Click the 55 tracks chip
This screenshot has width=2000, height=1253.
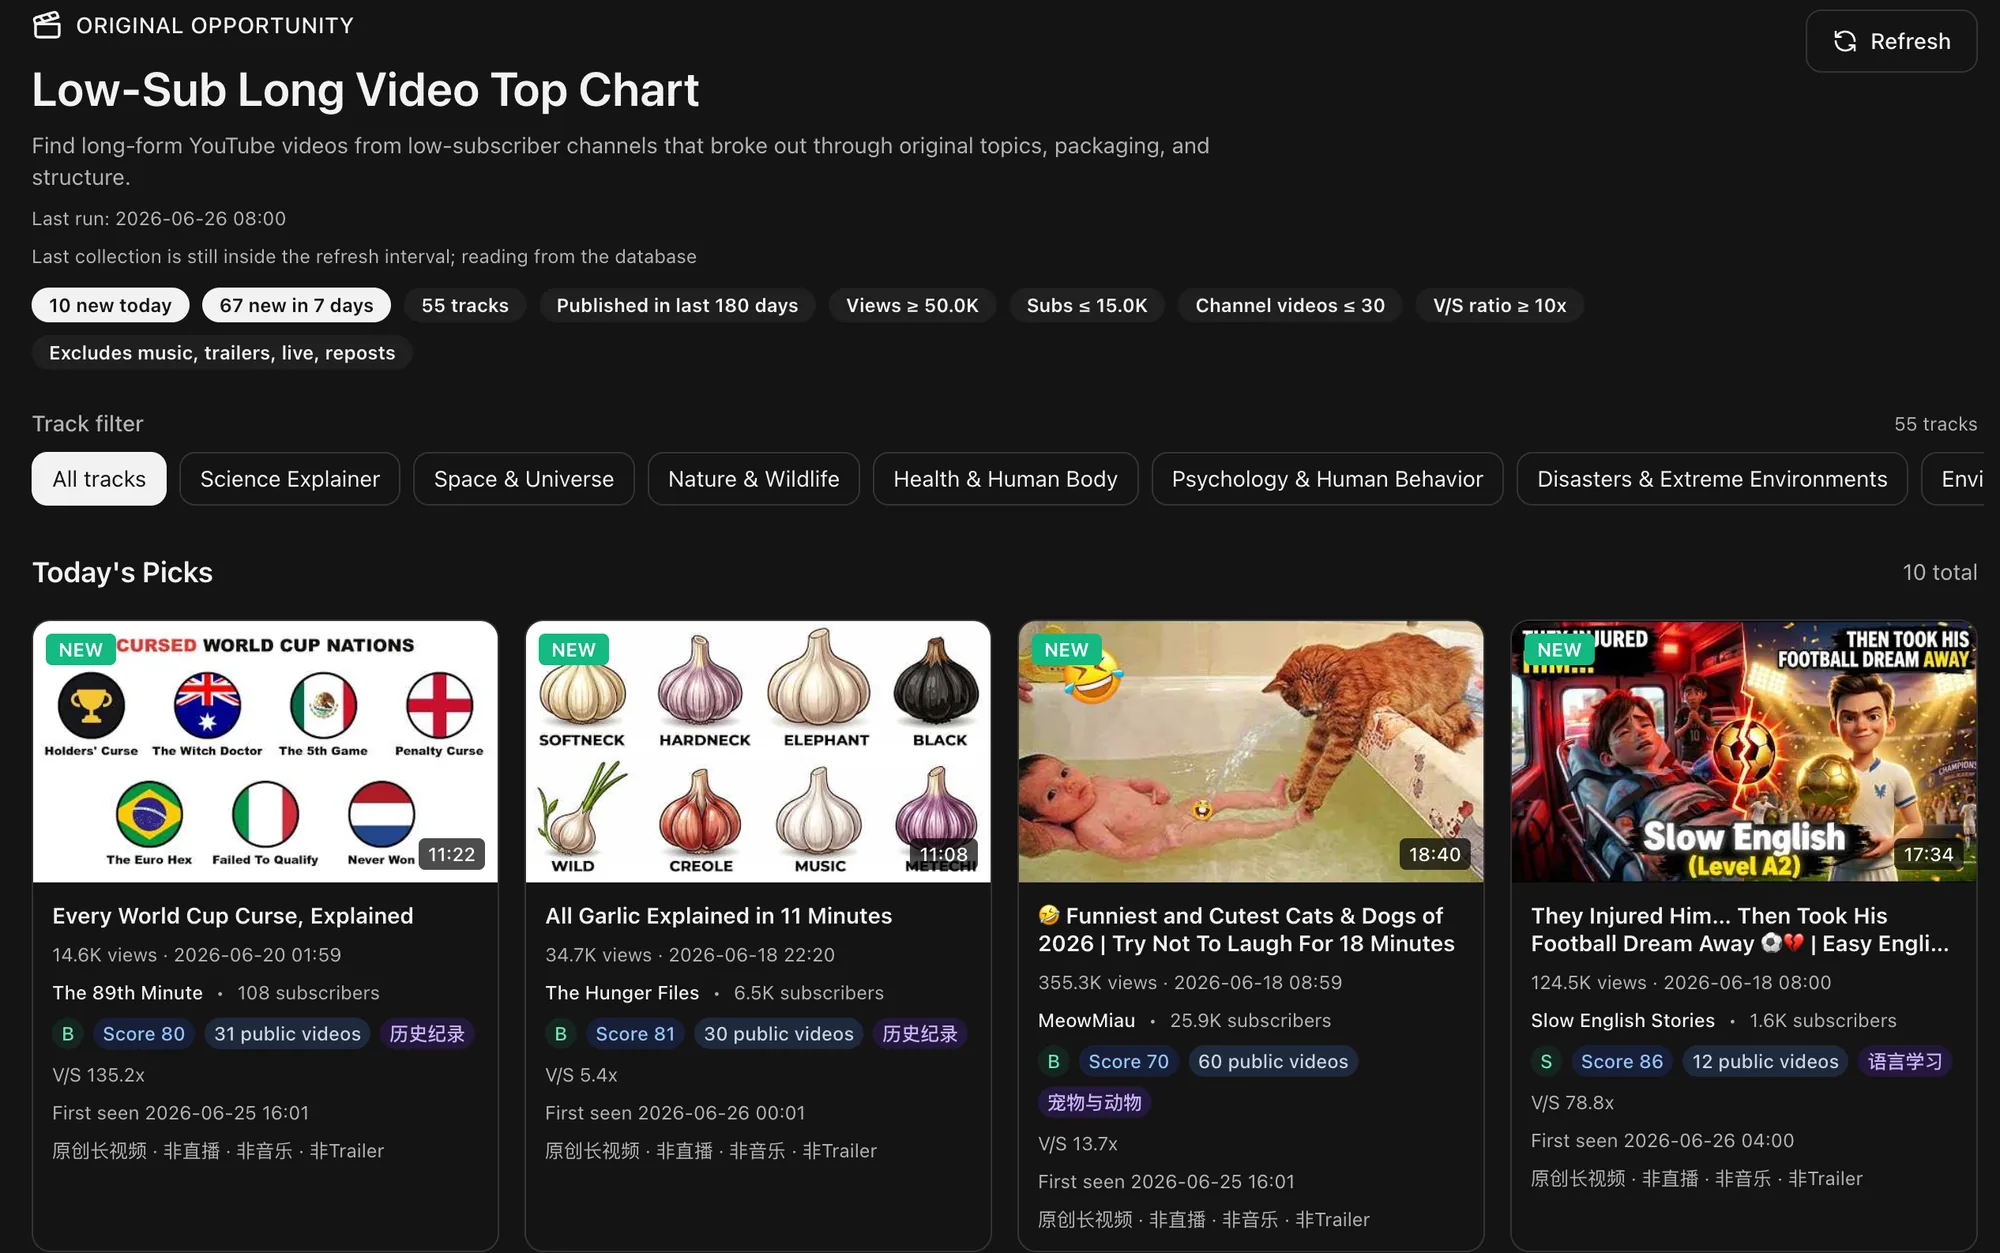[465, 305]
